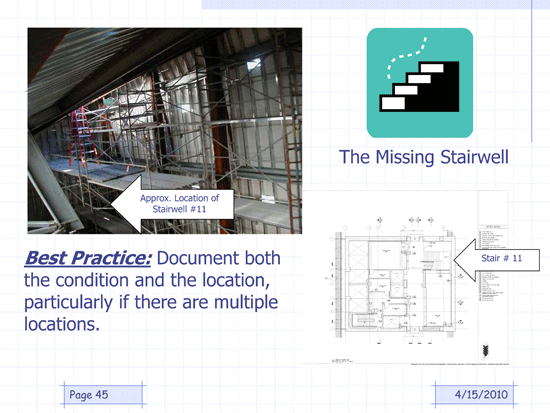
Task: Open the floor plan drawing image
Action: point(405,278)
